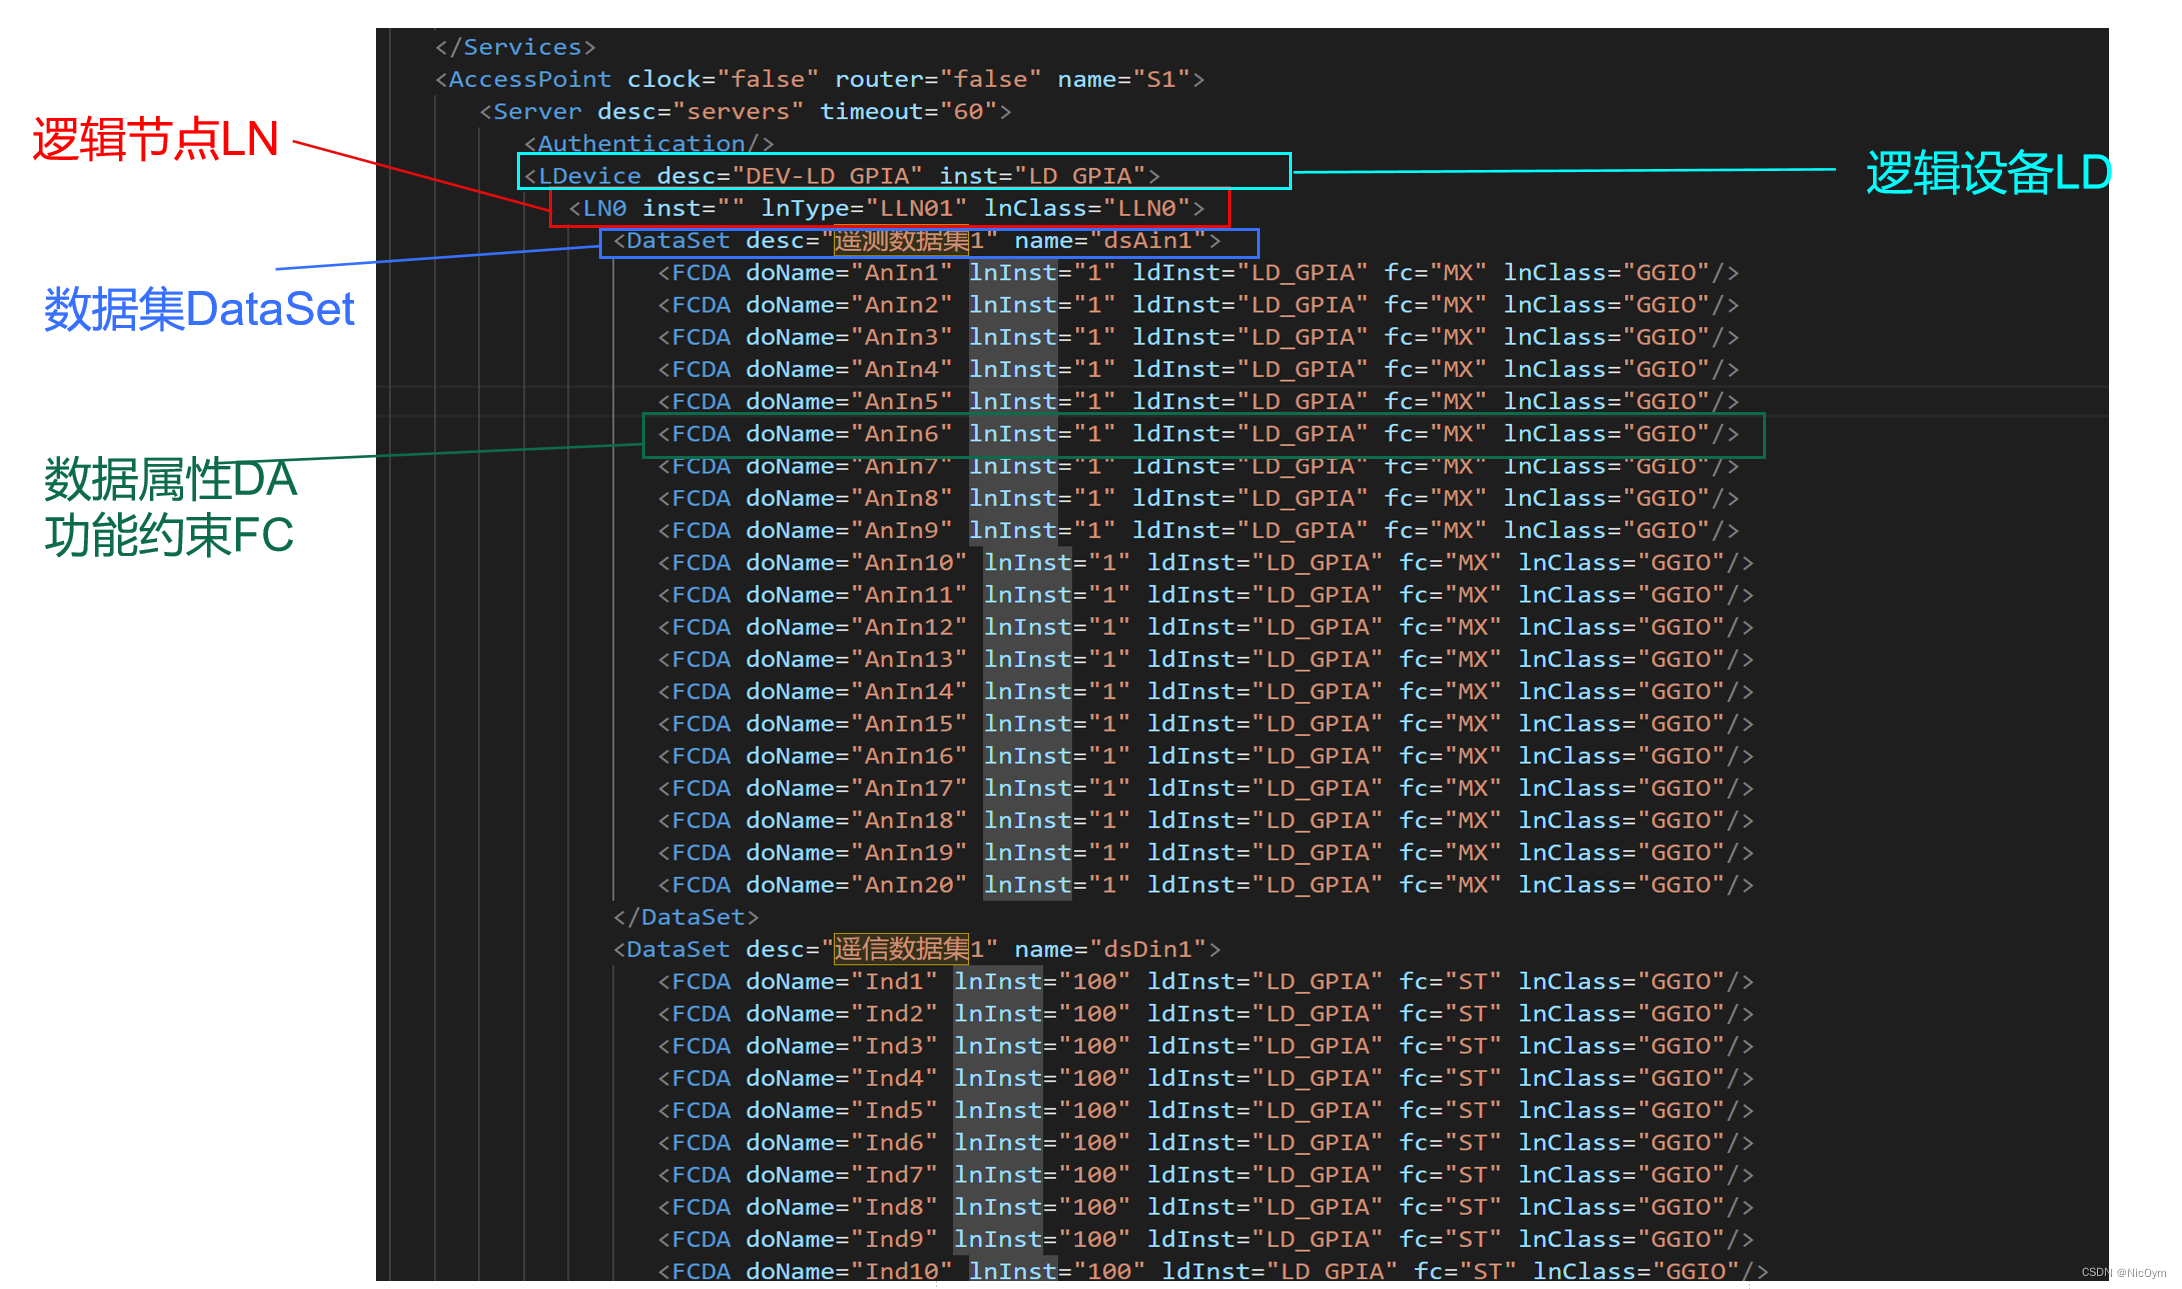Click the red label 逻辑节点LN

coord(155,139)
